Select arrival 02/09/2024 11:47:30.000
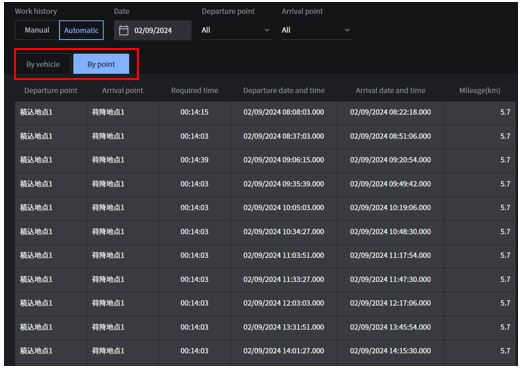 390,280
